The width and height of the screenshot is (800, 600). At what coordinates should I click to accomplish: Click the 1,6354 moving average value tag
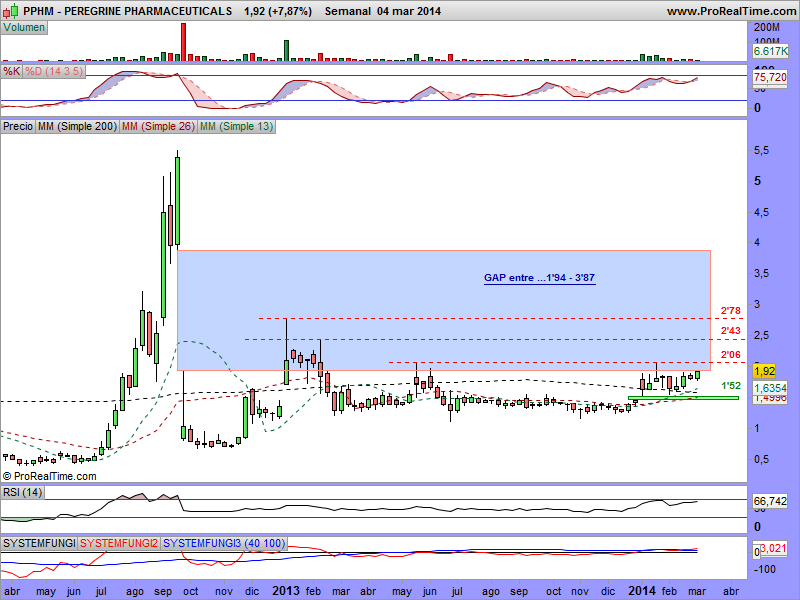click(770, 388)
